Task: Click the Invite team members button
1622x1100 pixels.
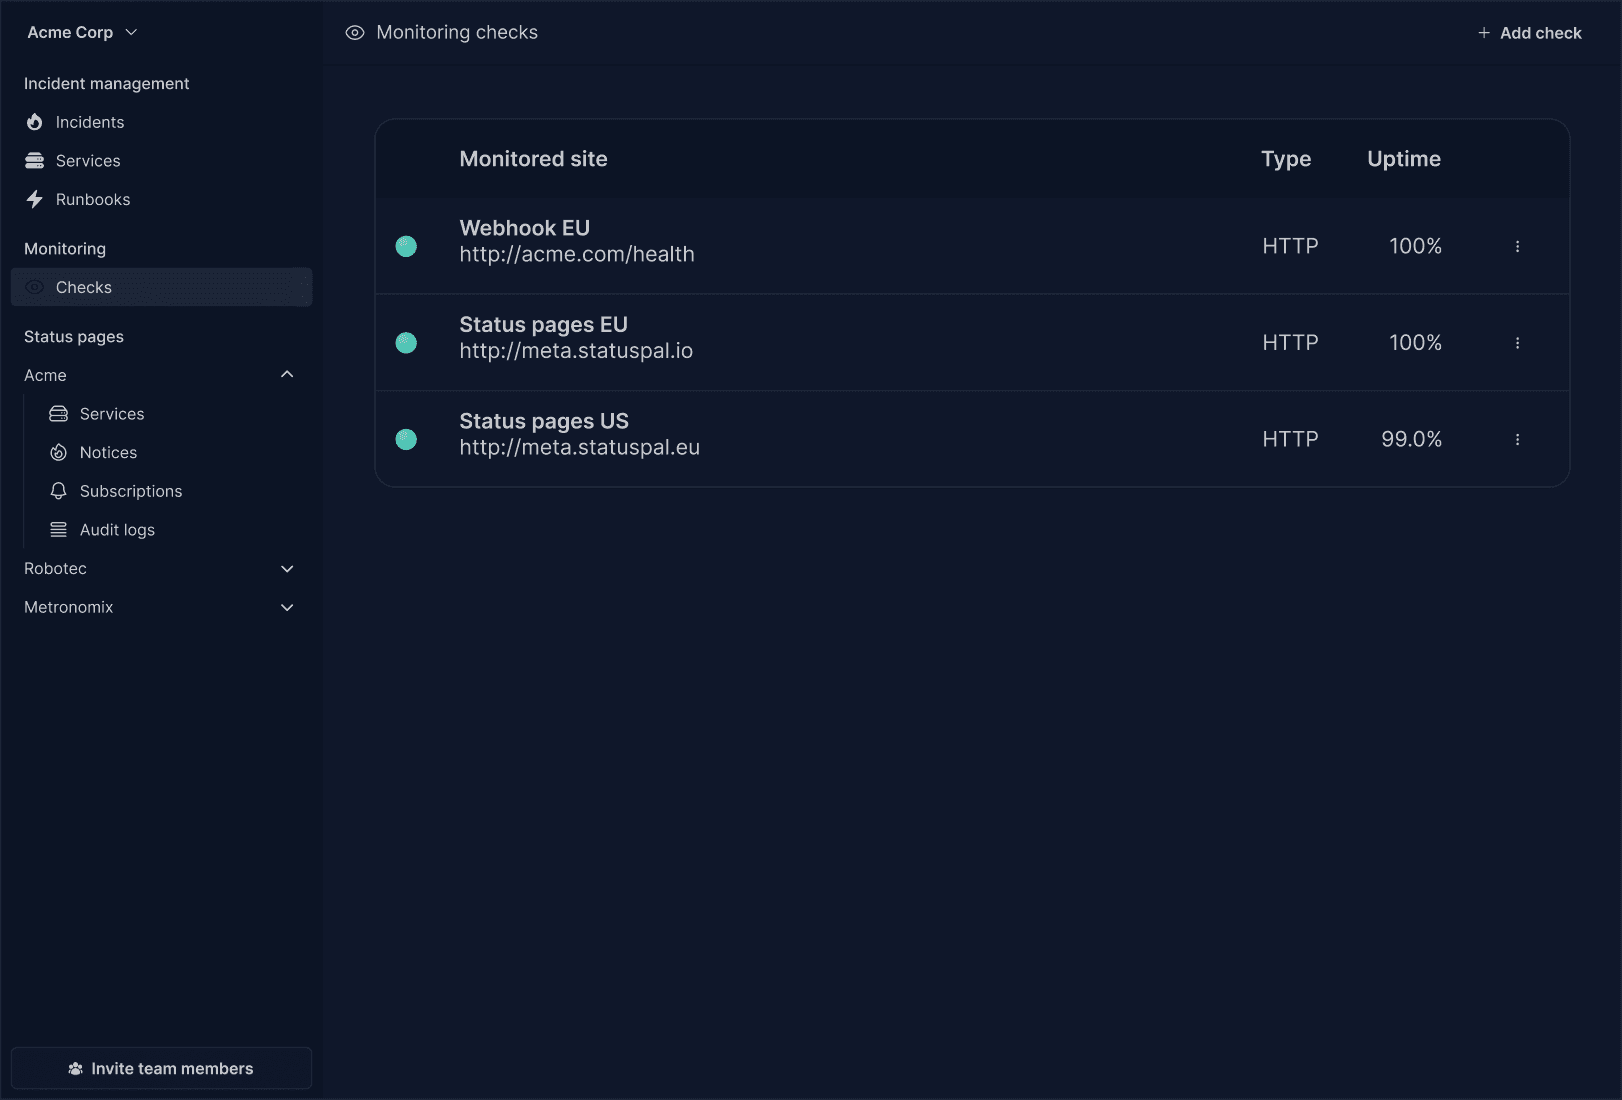Action: [x=161, y=1068]
